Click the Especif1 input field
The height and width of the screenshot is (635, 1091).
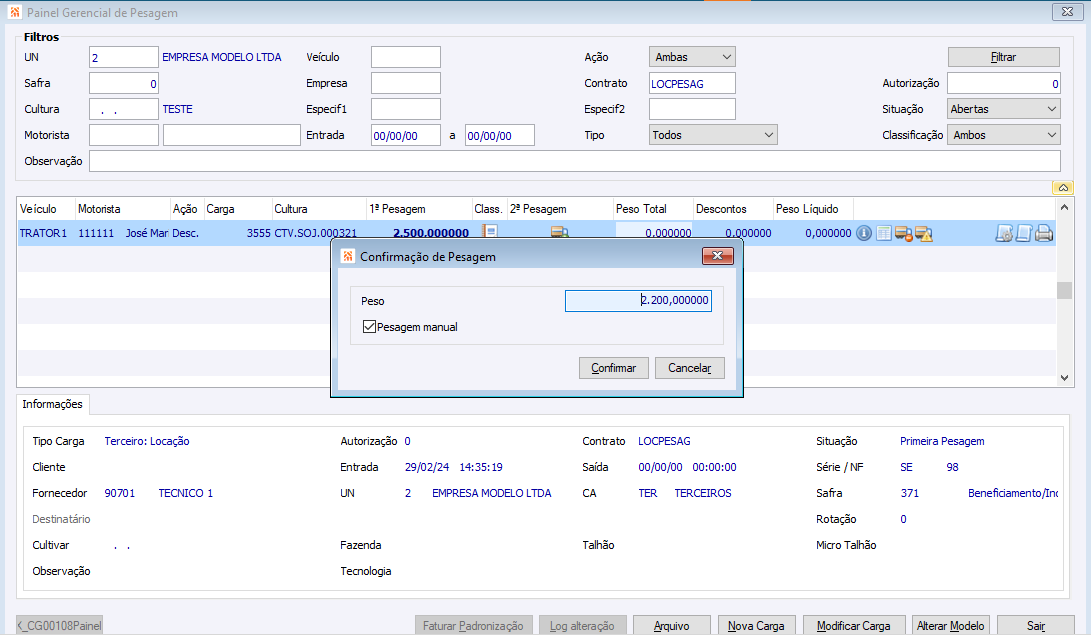406,109
